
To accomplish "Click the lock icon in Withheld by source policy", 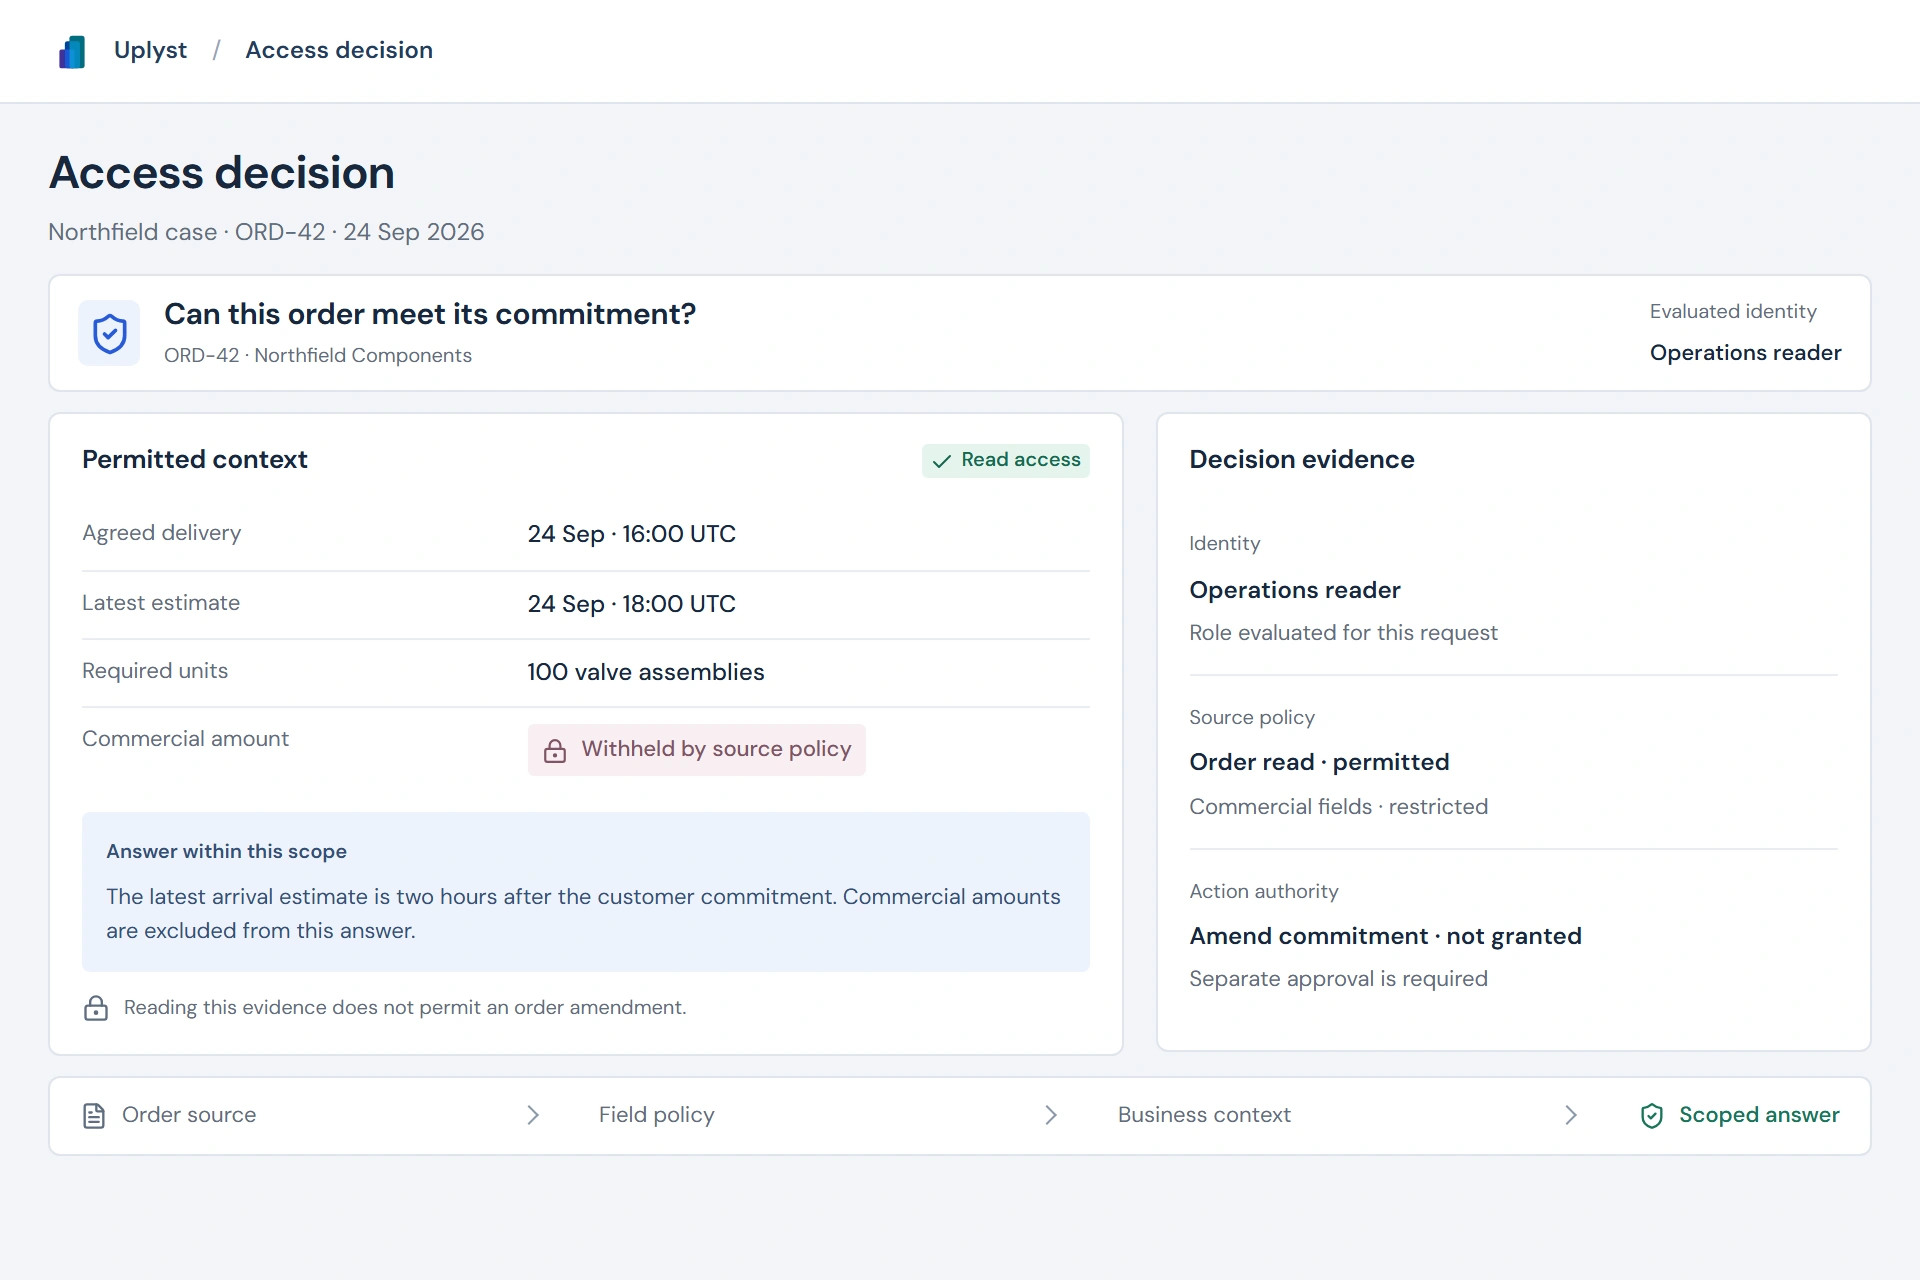I will (x=555, y=750).
